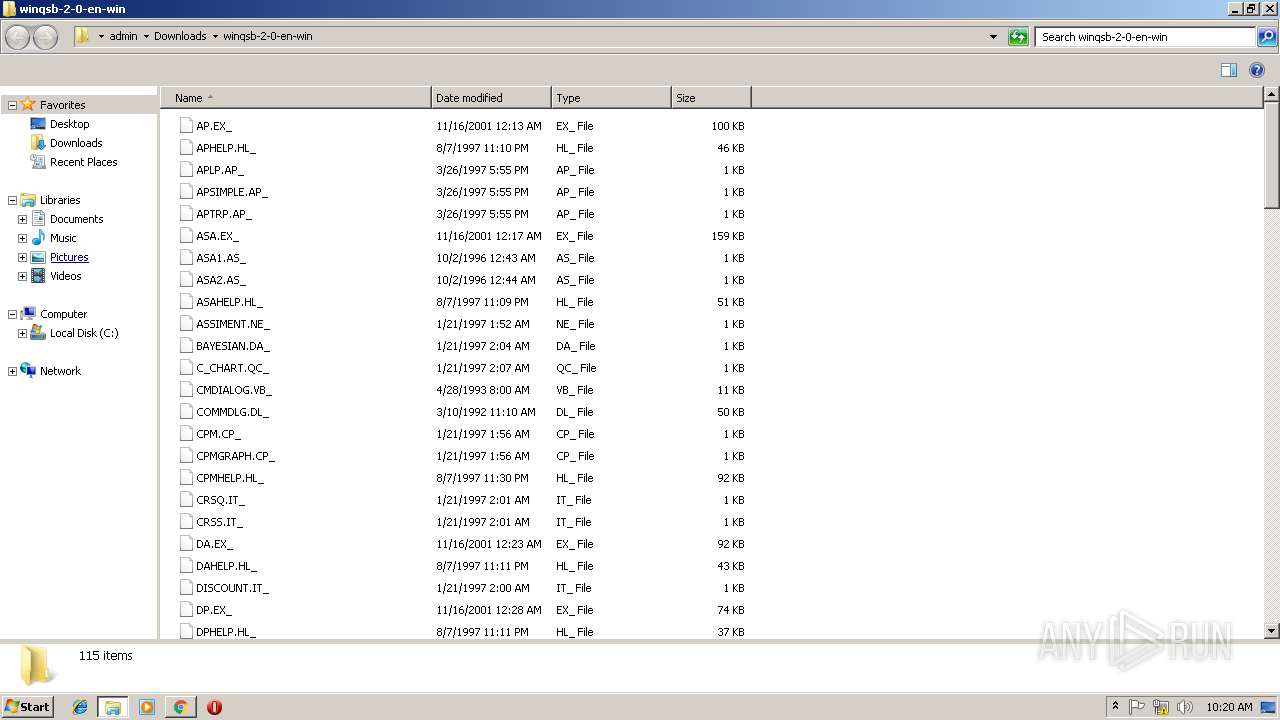
Task: Collapse the Favorites group
Action: pos(12,105)
